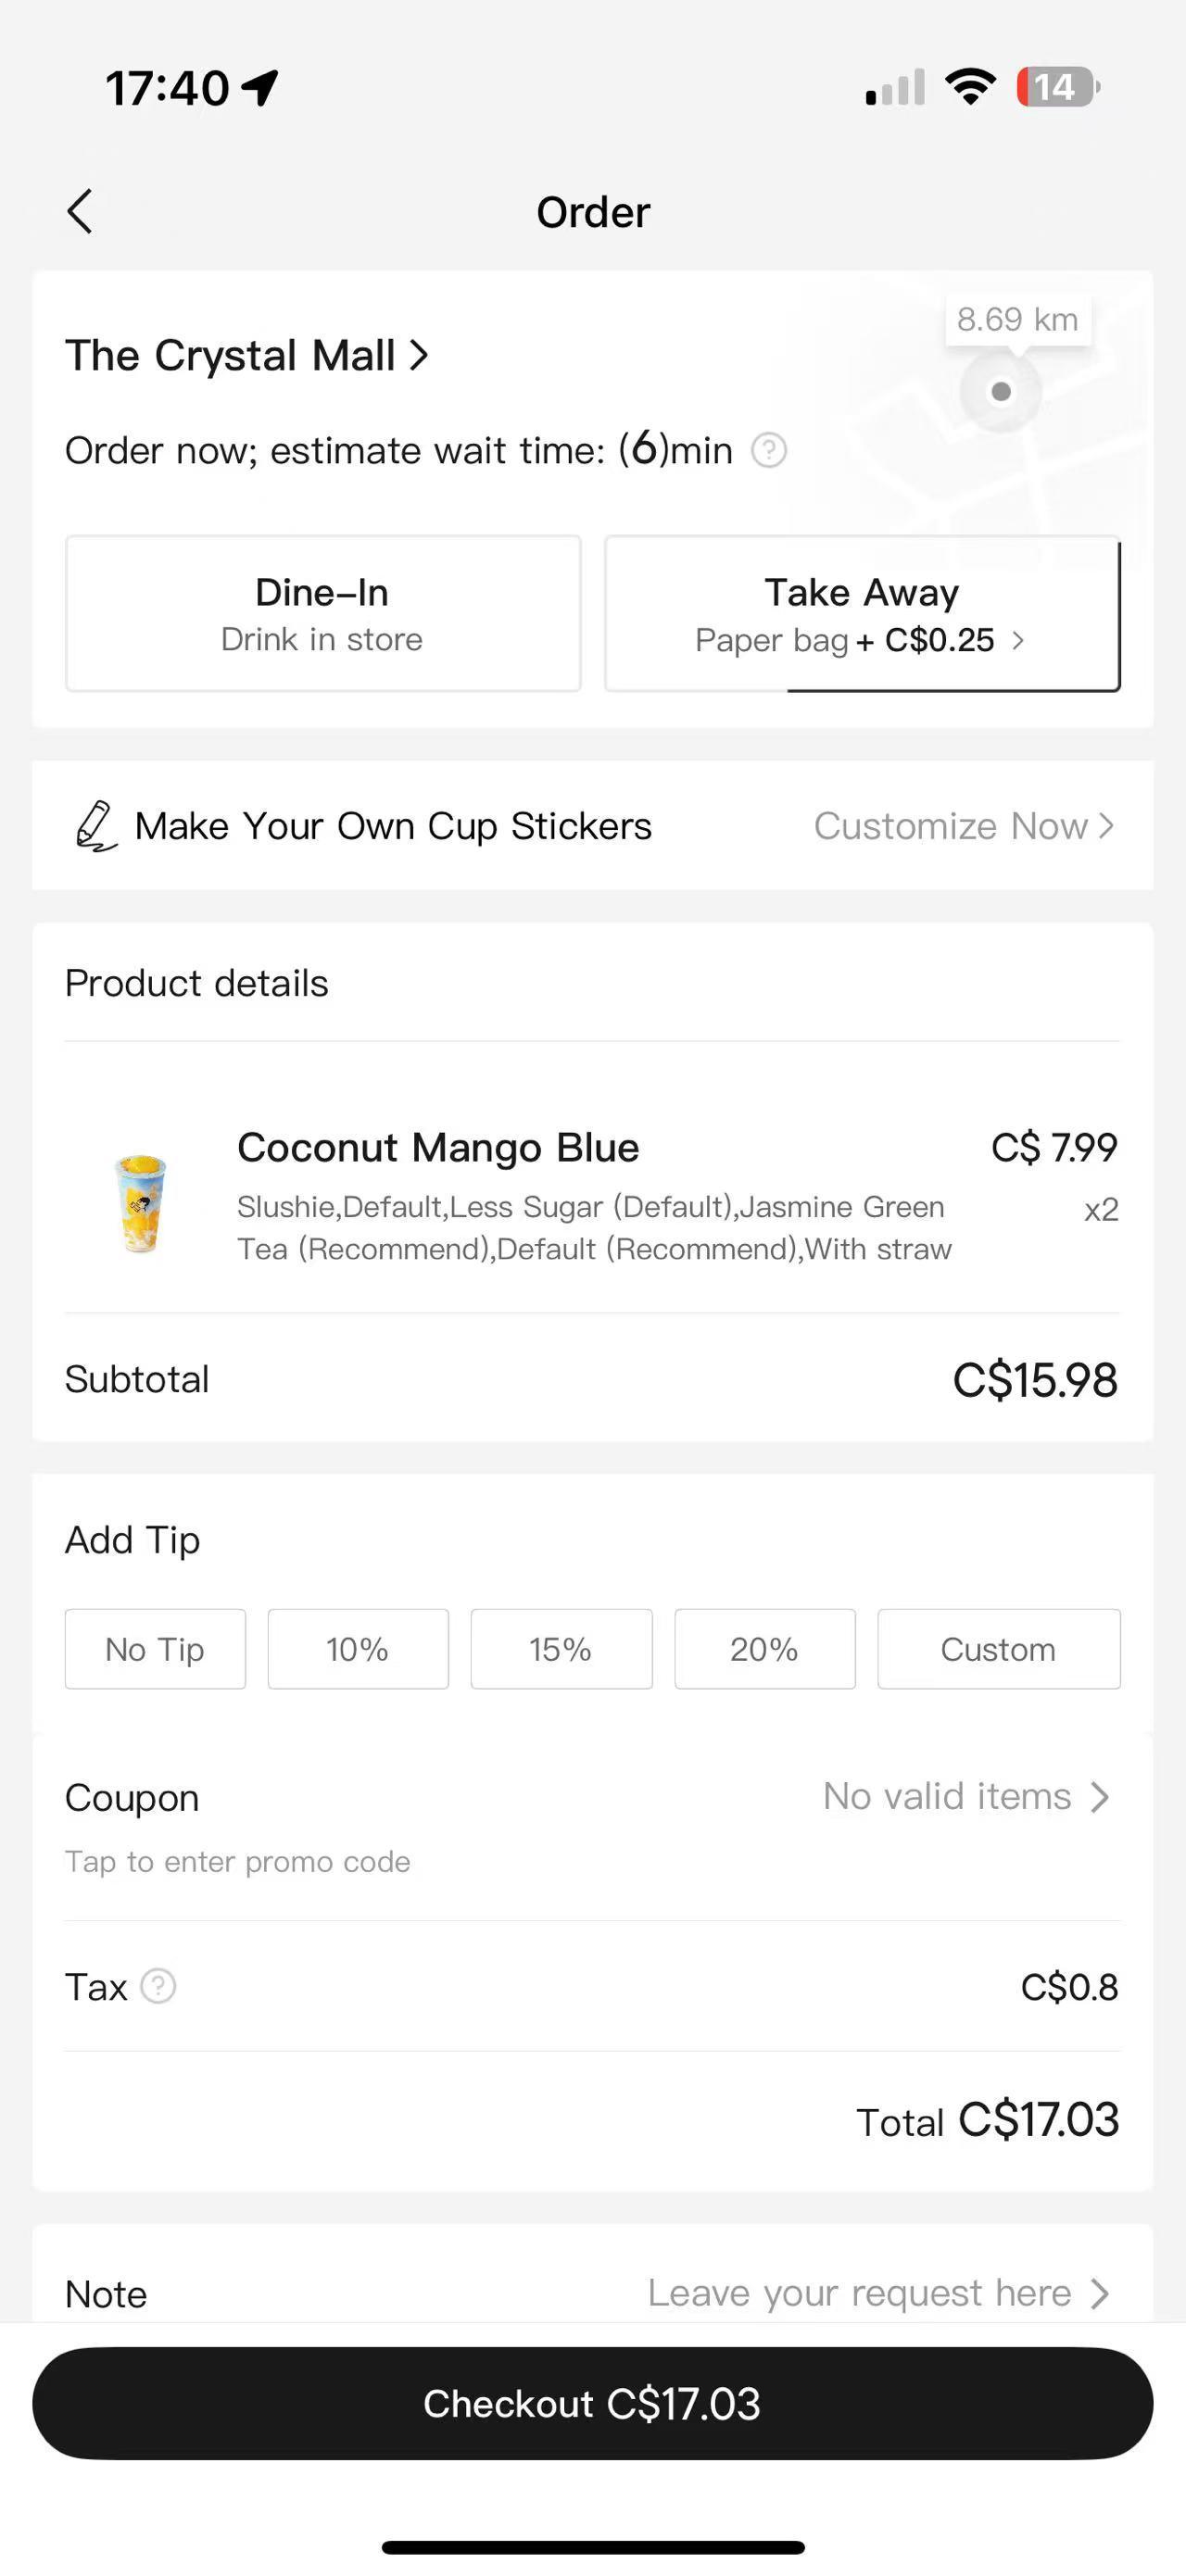Open the Note request chevron

1099,2293
